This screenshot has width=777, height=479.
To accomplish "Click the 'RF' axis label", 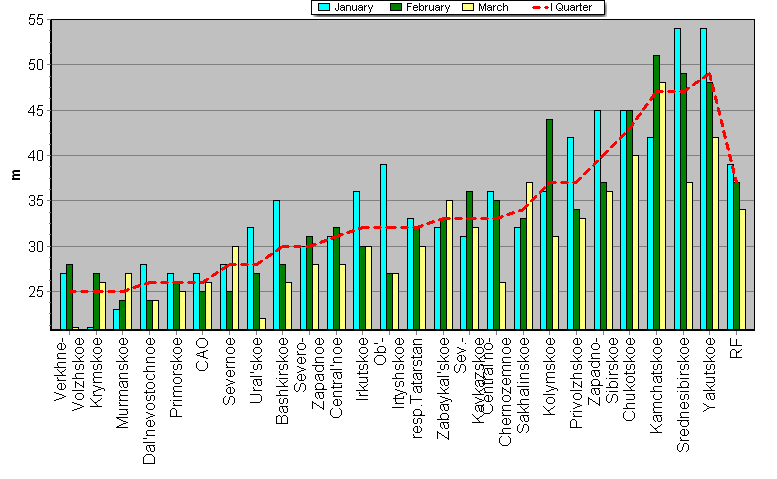I will 736,348.
